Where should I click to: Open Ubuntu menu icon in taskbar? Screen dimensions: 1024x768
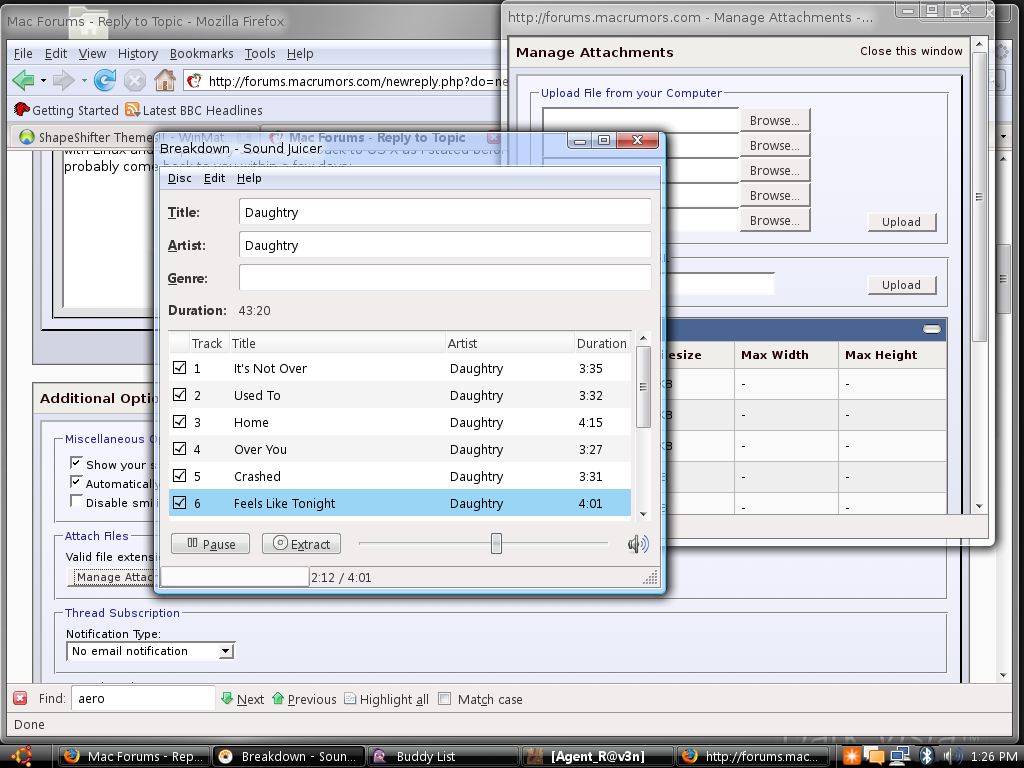[23, 756]
